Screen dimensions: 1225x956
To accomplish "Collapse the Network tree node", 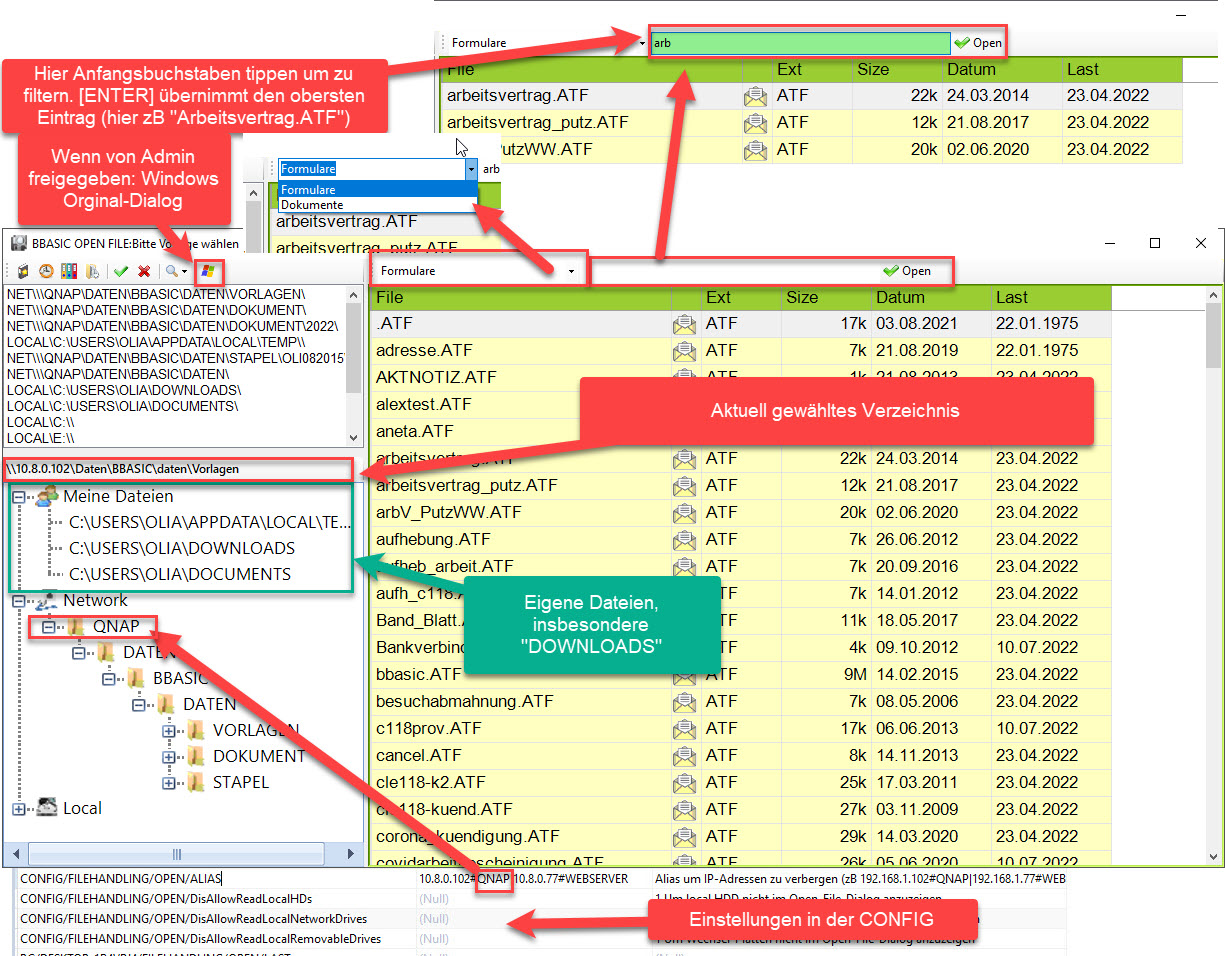I will click(x=19, y=602).
